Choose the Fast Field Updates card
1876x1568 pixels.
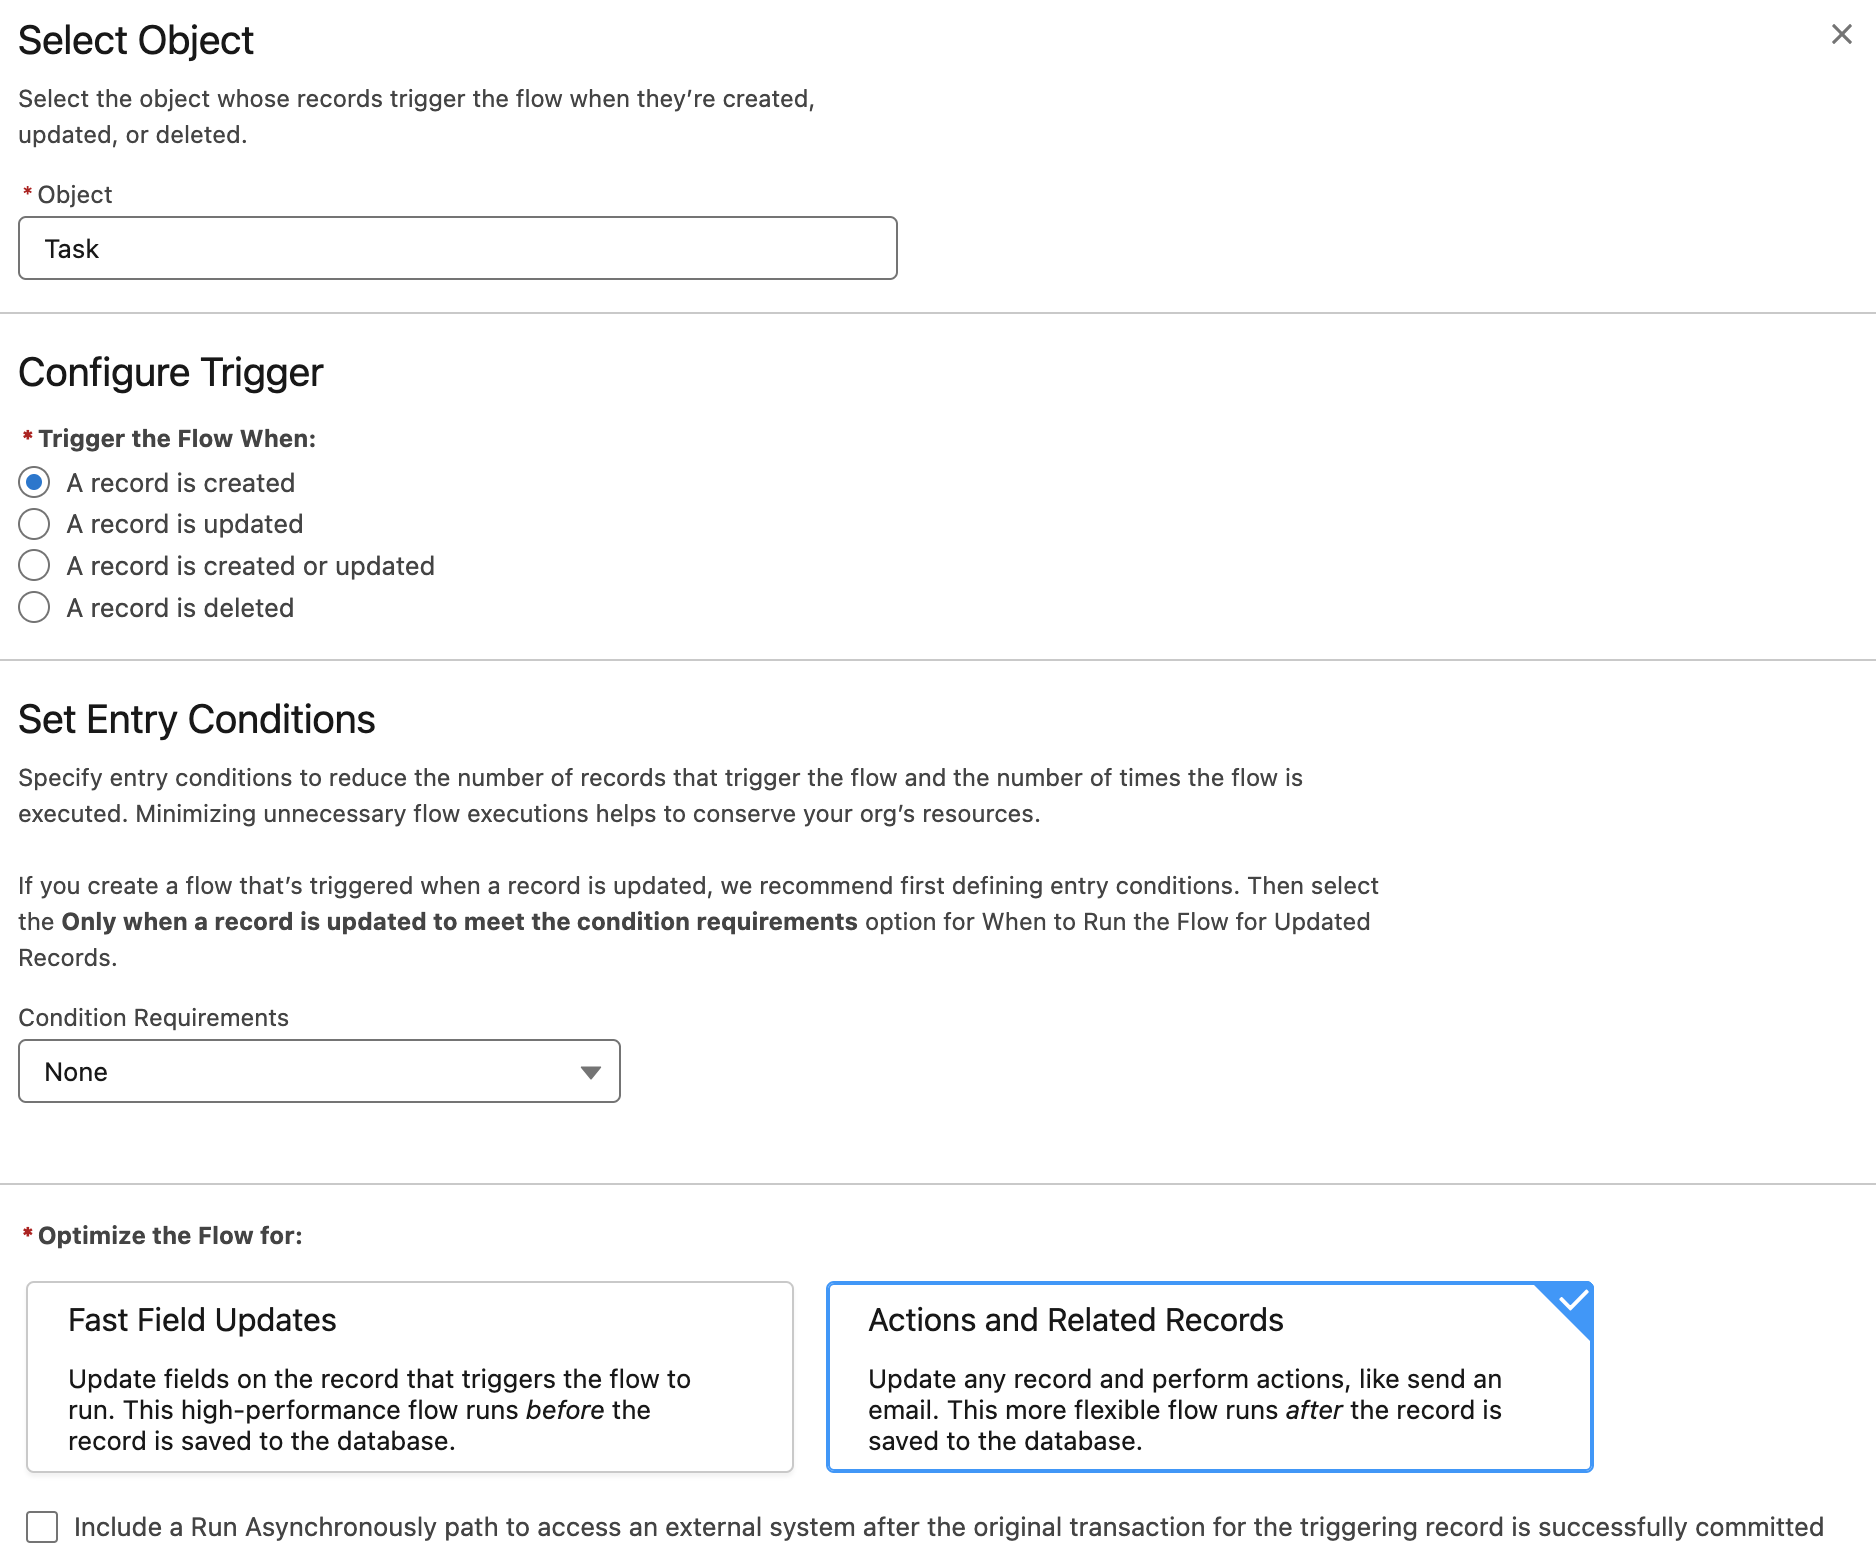[x=410, y=1377]
